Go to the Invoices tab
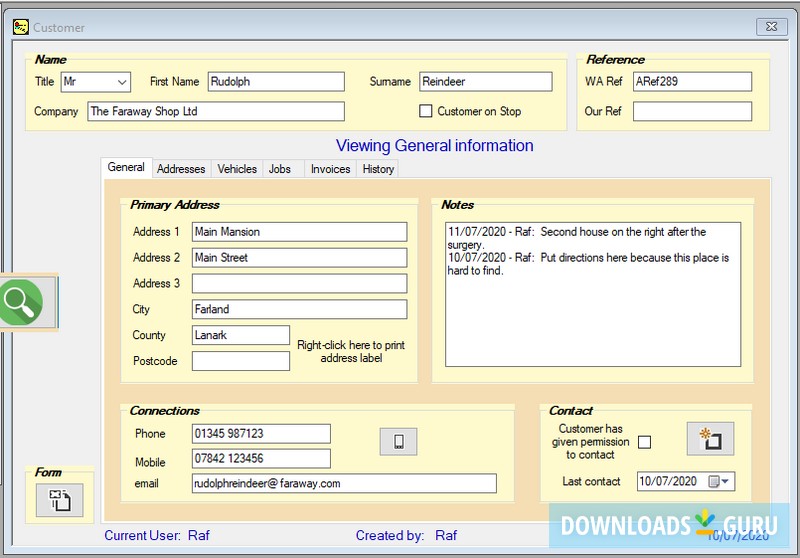The image size is (800, 558). [x=330, y=169]
